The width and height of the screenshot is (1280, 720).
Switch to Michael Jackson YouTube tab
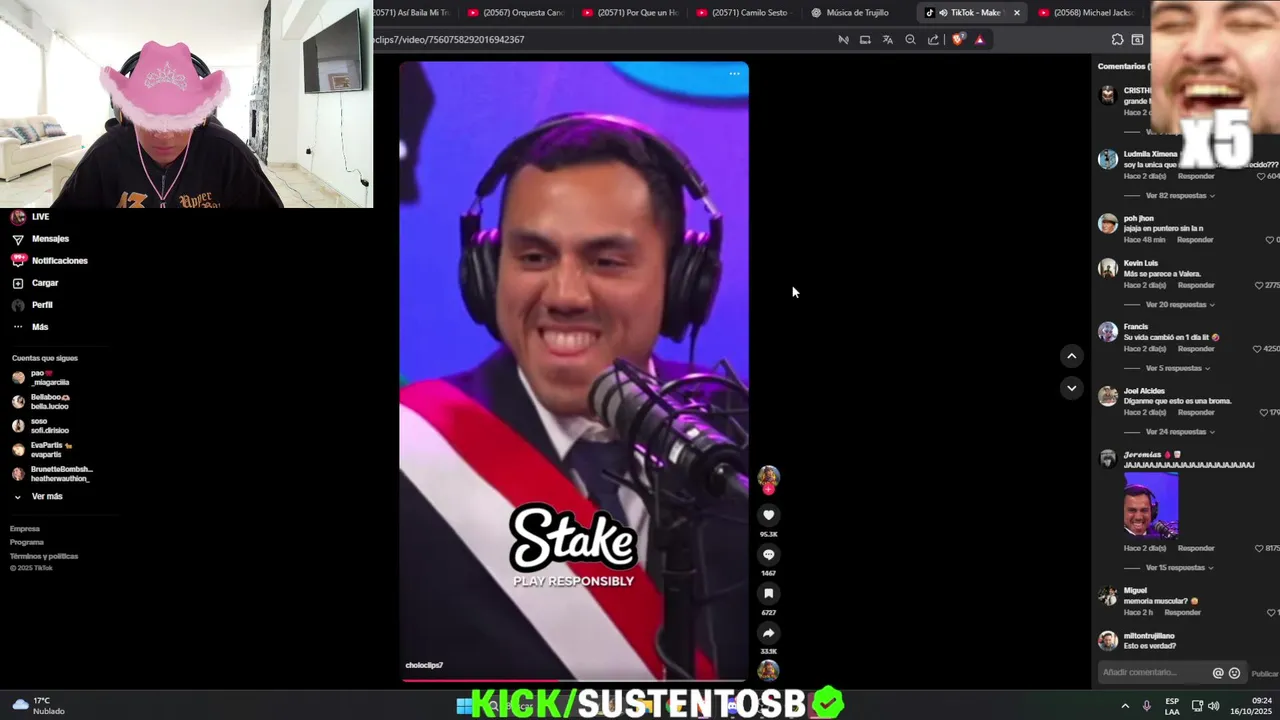coord(1085,13)
